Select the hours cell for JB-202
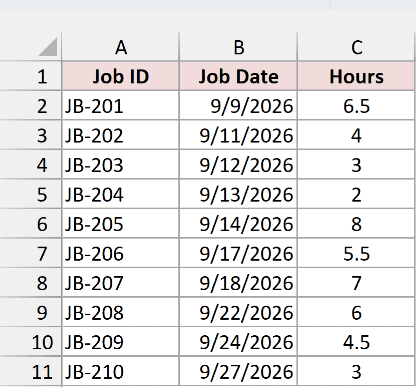This screenshot has width=416, height=387. [x=356, y=135]
